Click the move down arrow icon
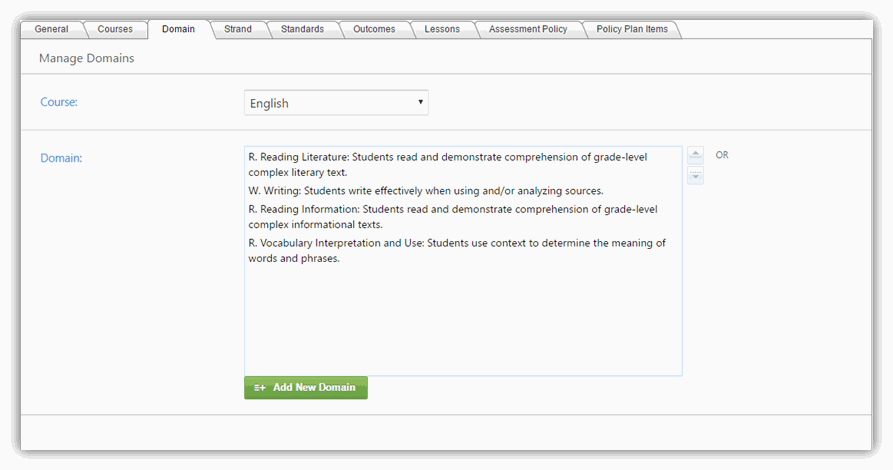Image resolution: width=893 pixels, height=470 pixels. pyautogui.click(x=696, y=176)
